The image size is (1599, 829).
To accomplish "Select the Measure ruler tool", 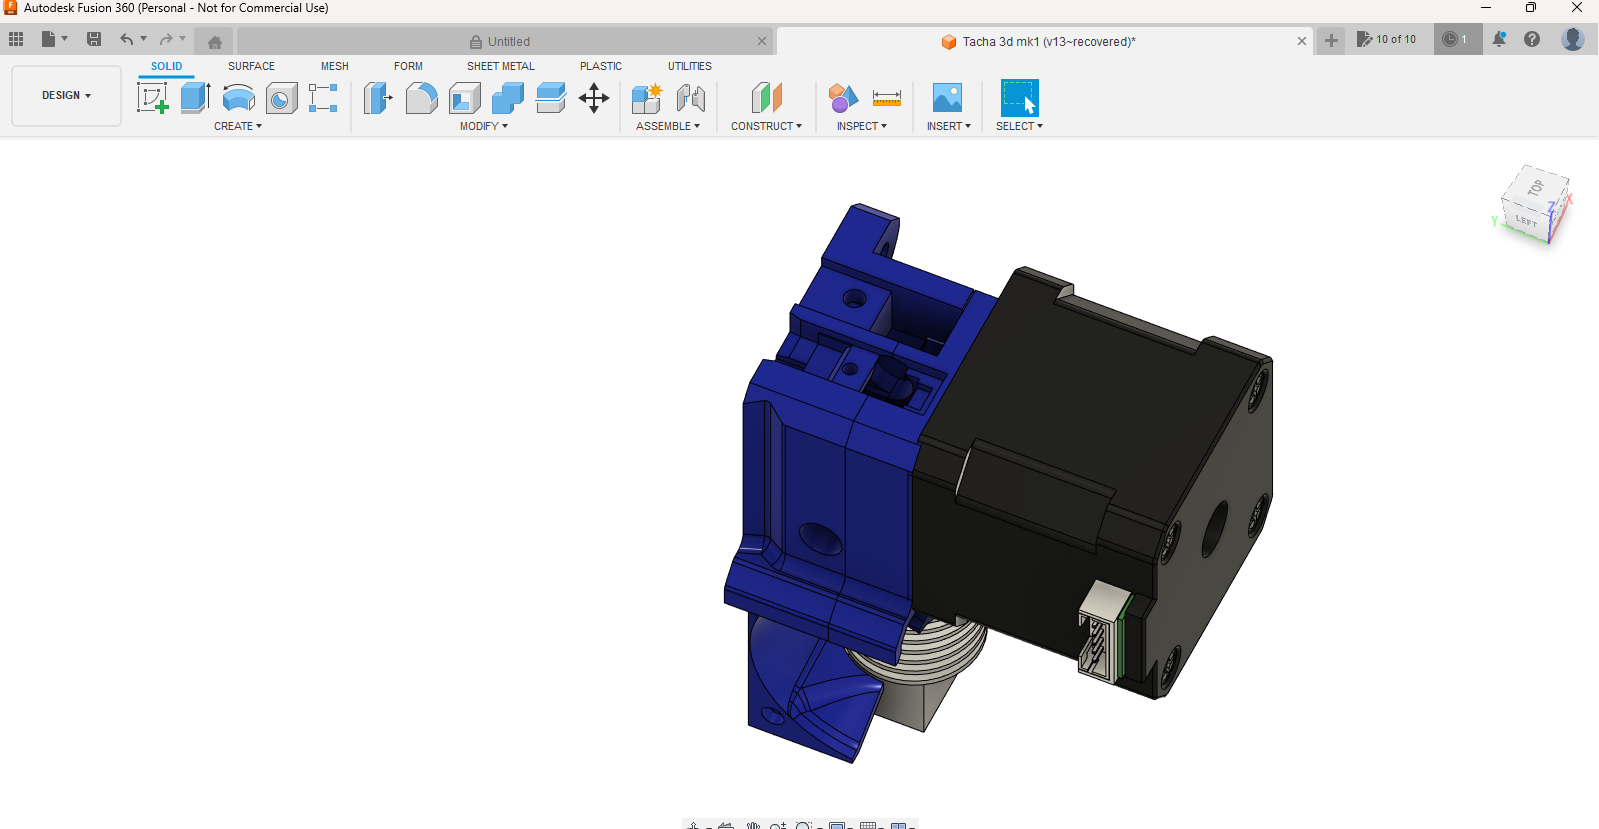I will point(886,98).
